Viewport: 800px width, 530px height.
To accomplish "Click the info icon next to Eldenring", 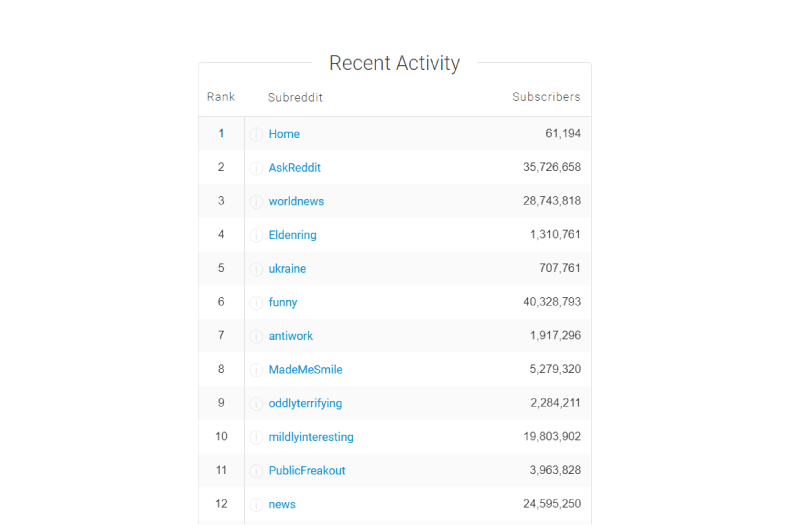I will 256,235.
